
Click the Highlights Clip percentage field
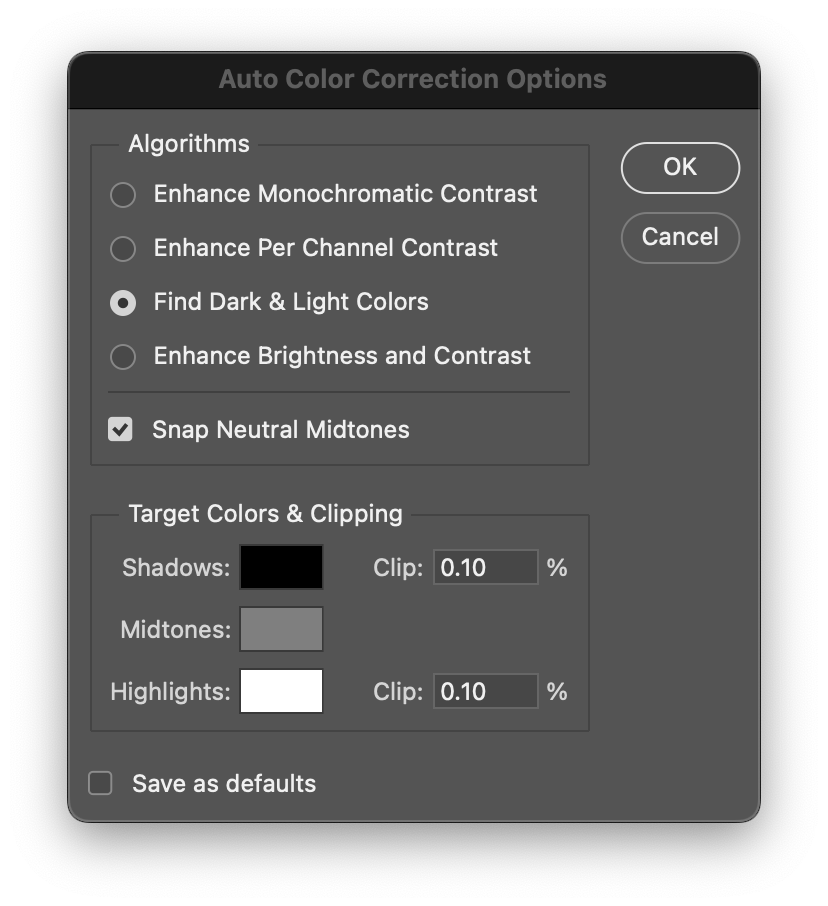[x=485, y=692]
